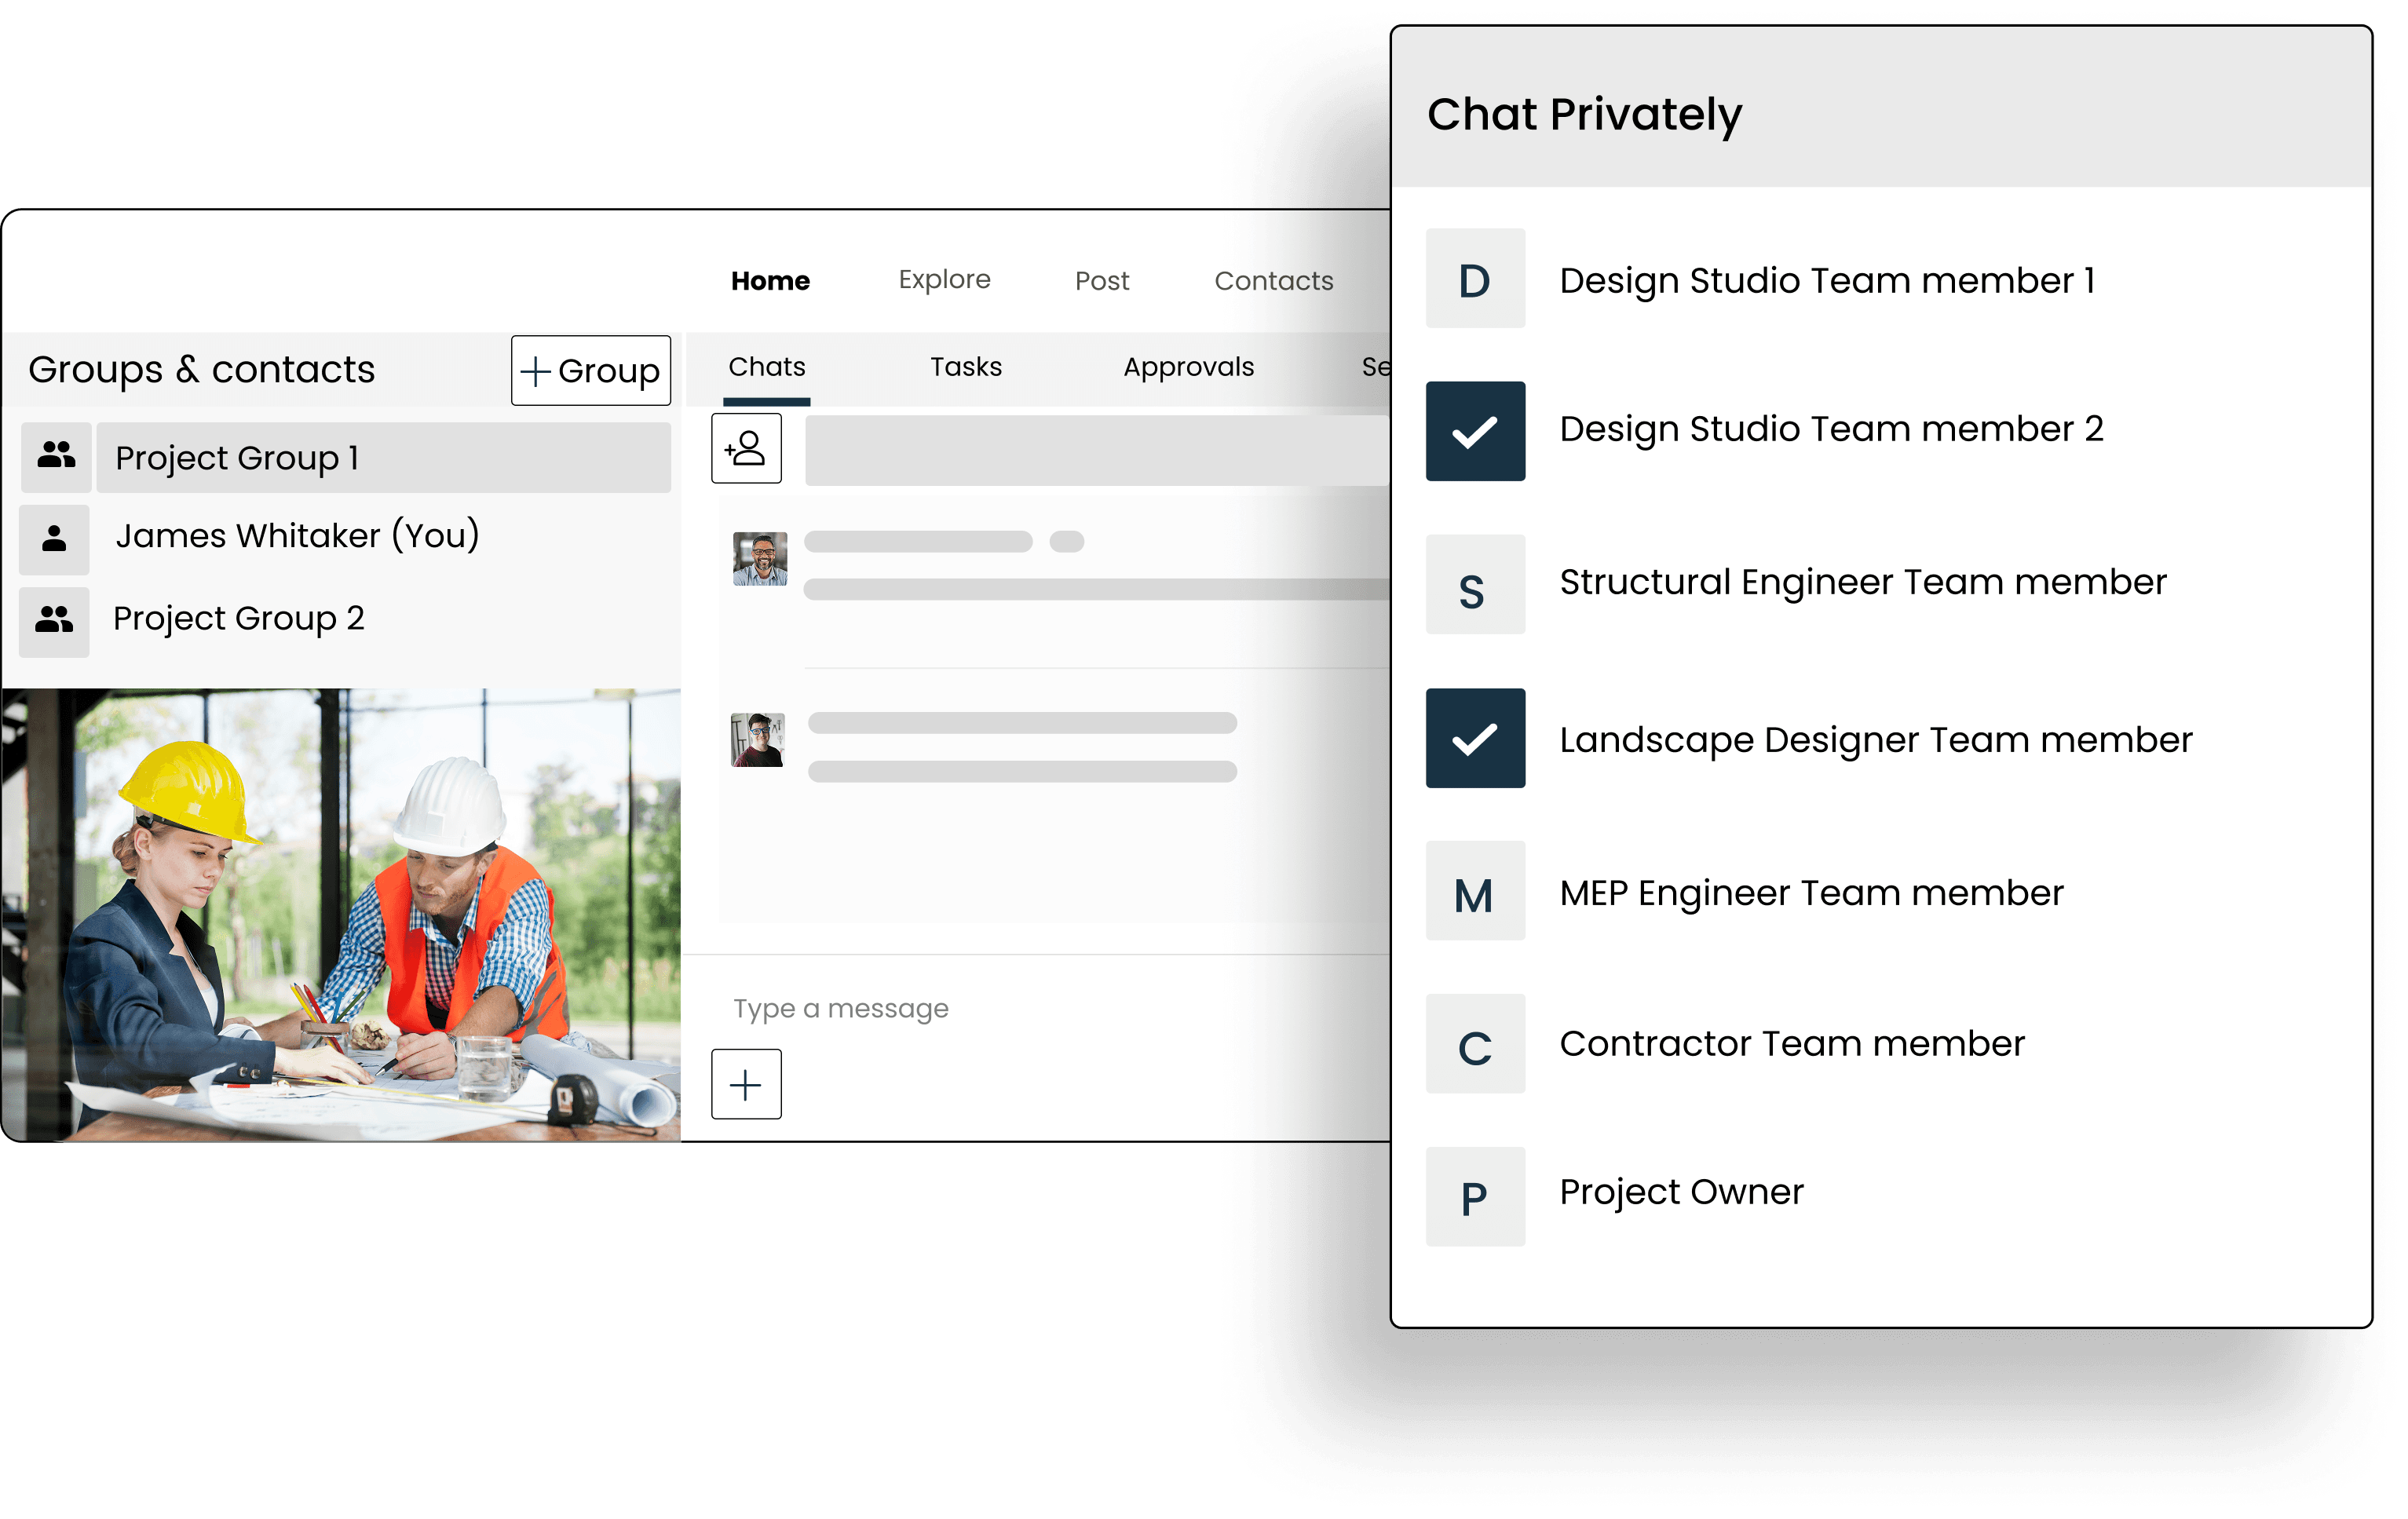
Task: Click the James Whitaker person icon
Action: [54, 539]
